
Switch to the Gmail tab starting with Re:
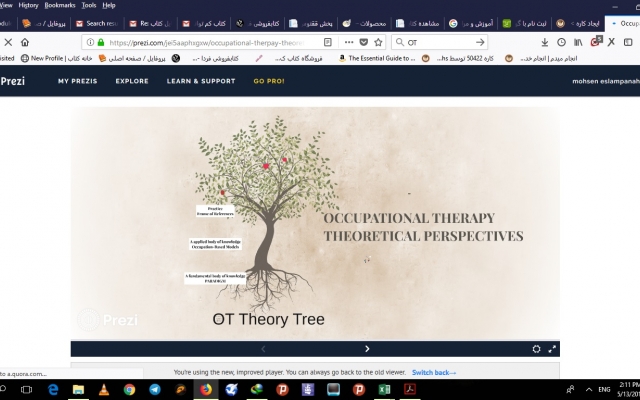151,23
